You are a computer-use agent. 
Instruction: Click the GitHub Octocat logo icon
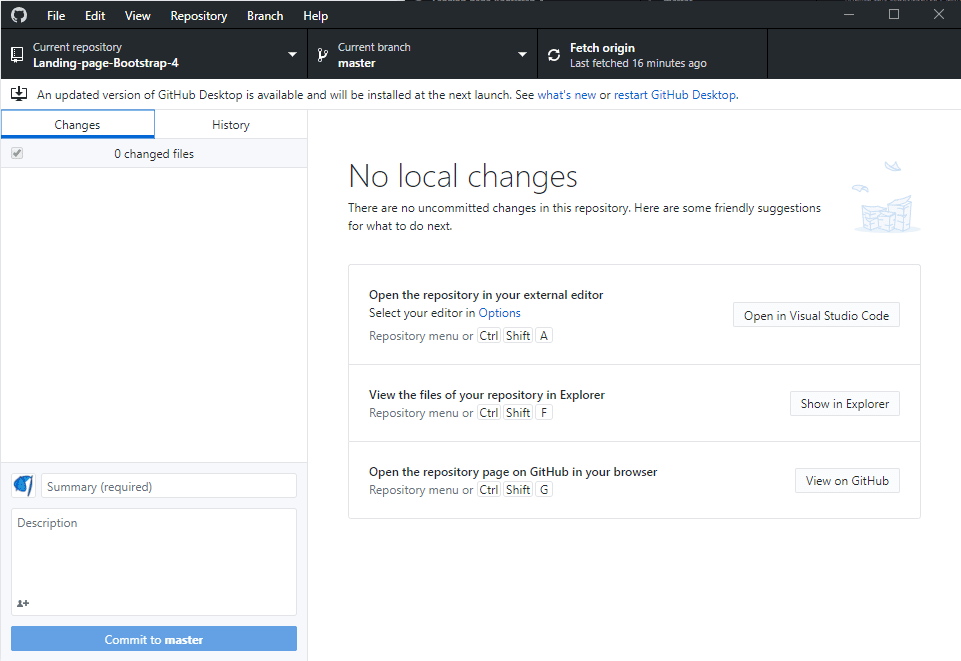[x=19, y=15]
